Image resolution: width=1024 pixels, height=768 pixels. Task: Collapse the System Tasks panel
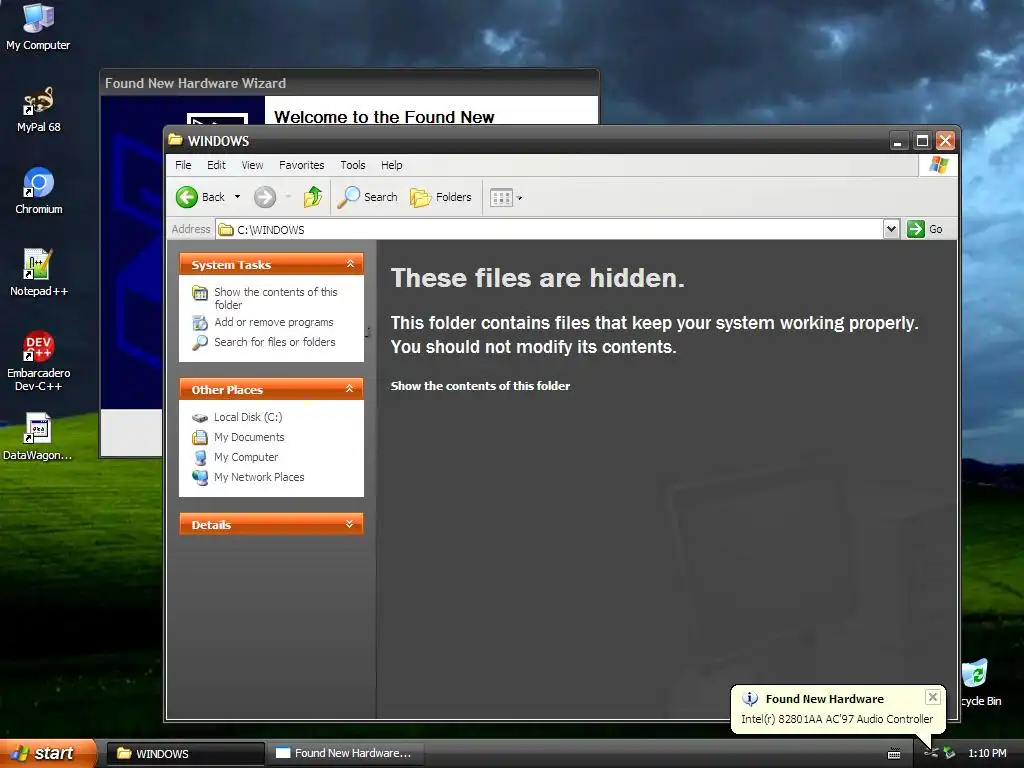click(350, 264)
